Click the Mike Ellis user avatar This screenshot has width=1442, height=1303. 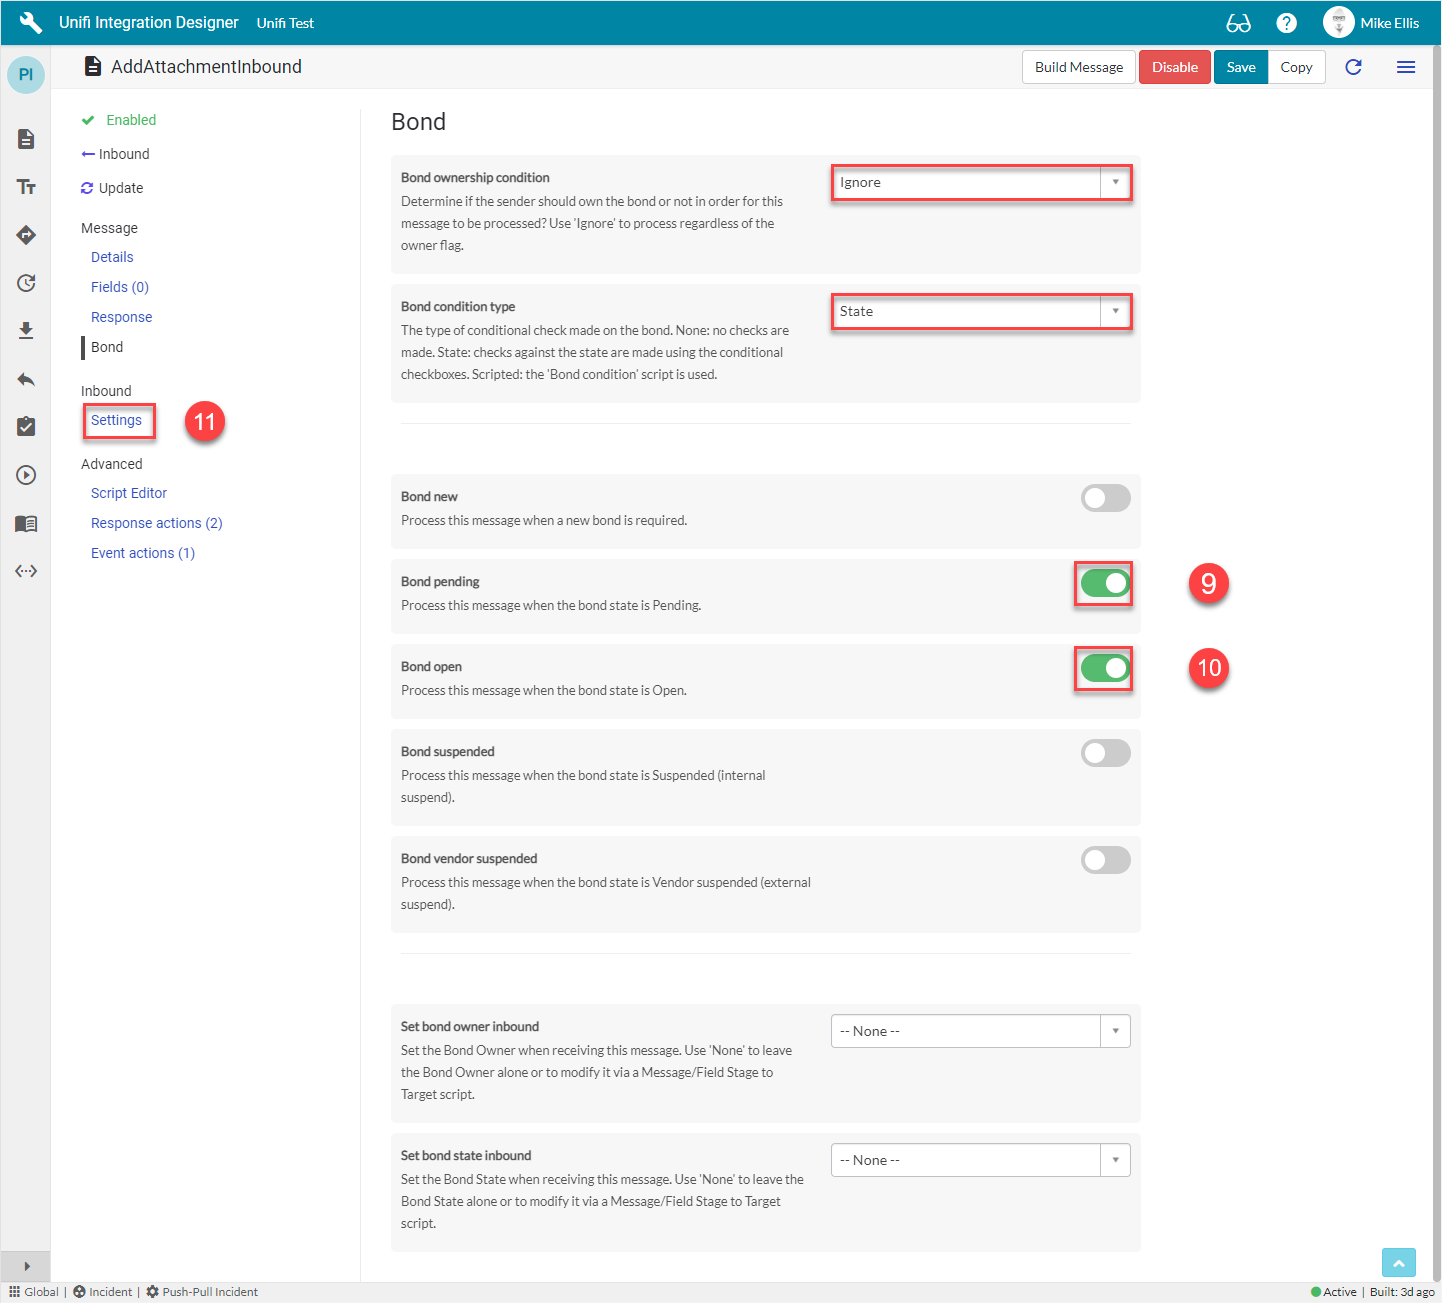click(x=1338, y=23)
